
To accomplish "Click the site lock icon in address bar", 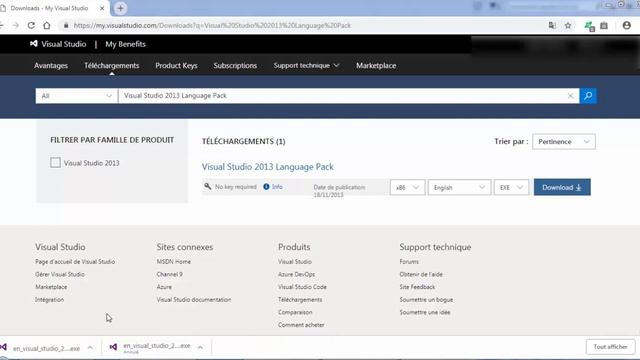I will point(66,25).
